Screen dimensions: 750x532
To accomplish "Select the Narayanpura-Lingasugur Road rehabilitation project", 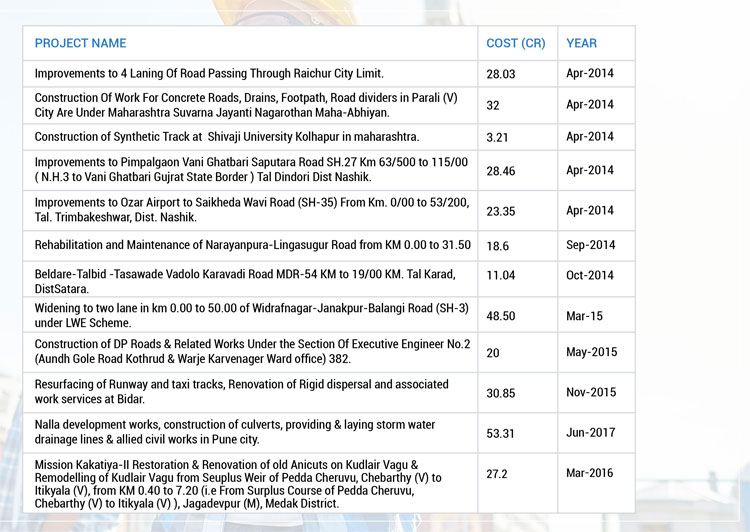I will point(253,245).
